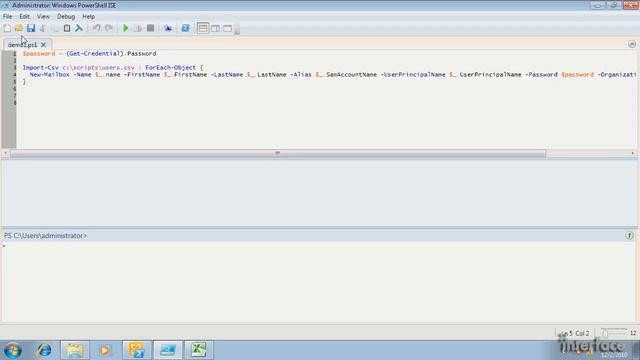The image size is (640, 360).
Task: Open Windows Explorer from the taskbar
Action: (75, 350)
